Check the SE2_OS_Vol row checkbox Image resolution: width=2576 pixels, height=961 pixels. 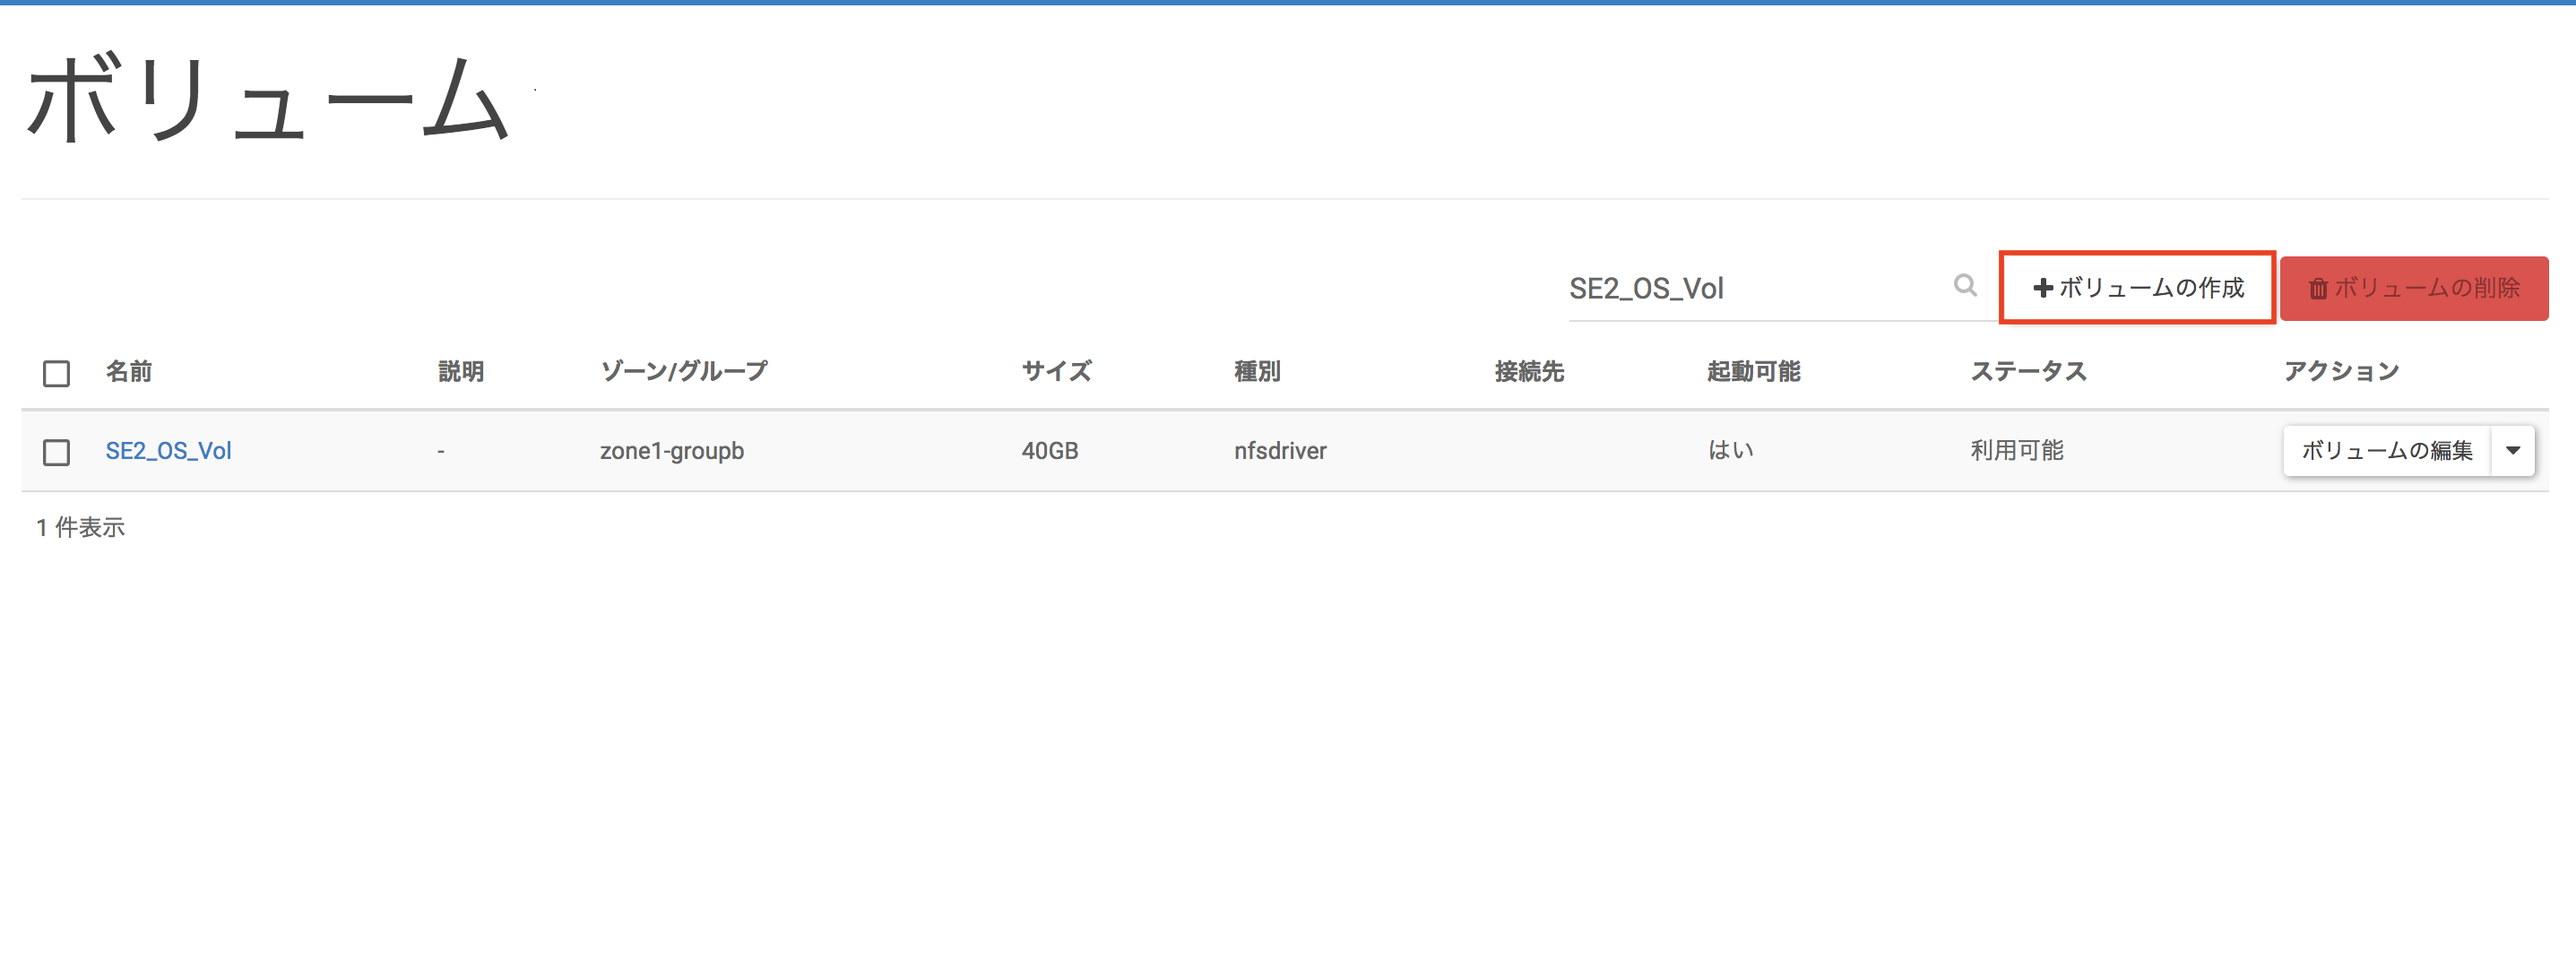coord(57,452)
